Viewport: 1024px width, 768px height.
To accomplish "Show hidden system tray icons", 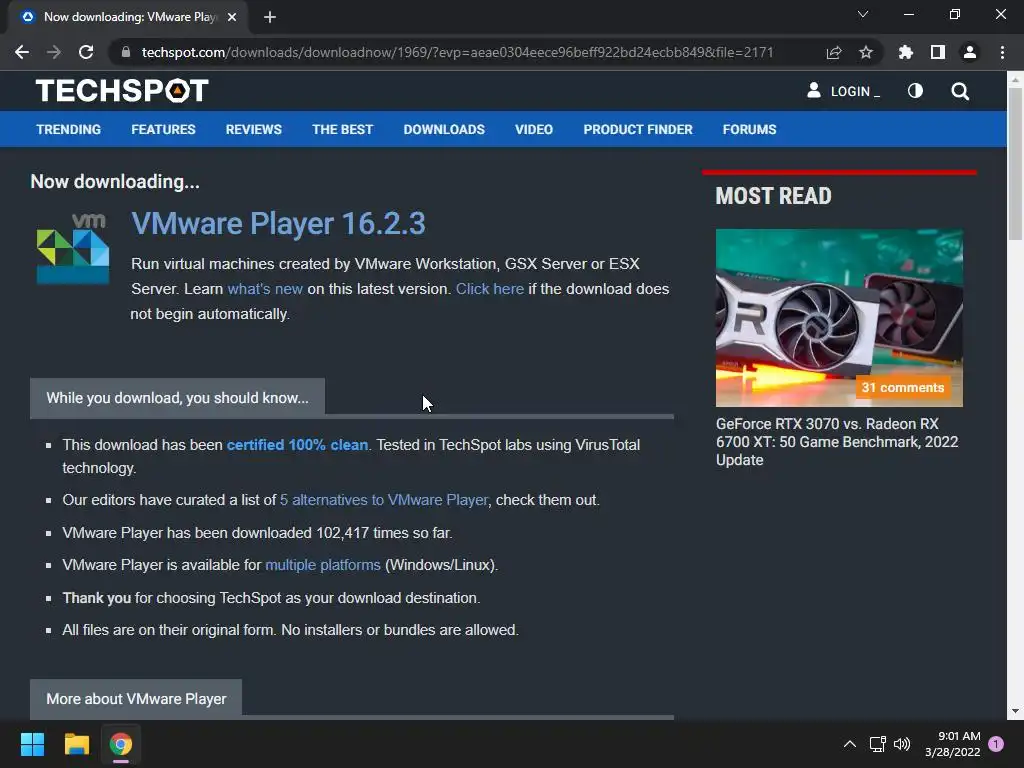I will [x=850, y=744].
